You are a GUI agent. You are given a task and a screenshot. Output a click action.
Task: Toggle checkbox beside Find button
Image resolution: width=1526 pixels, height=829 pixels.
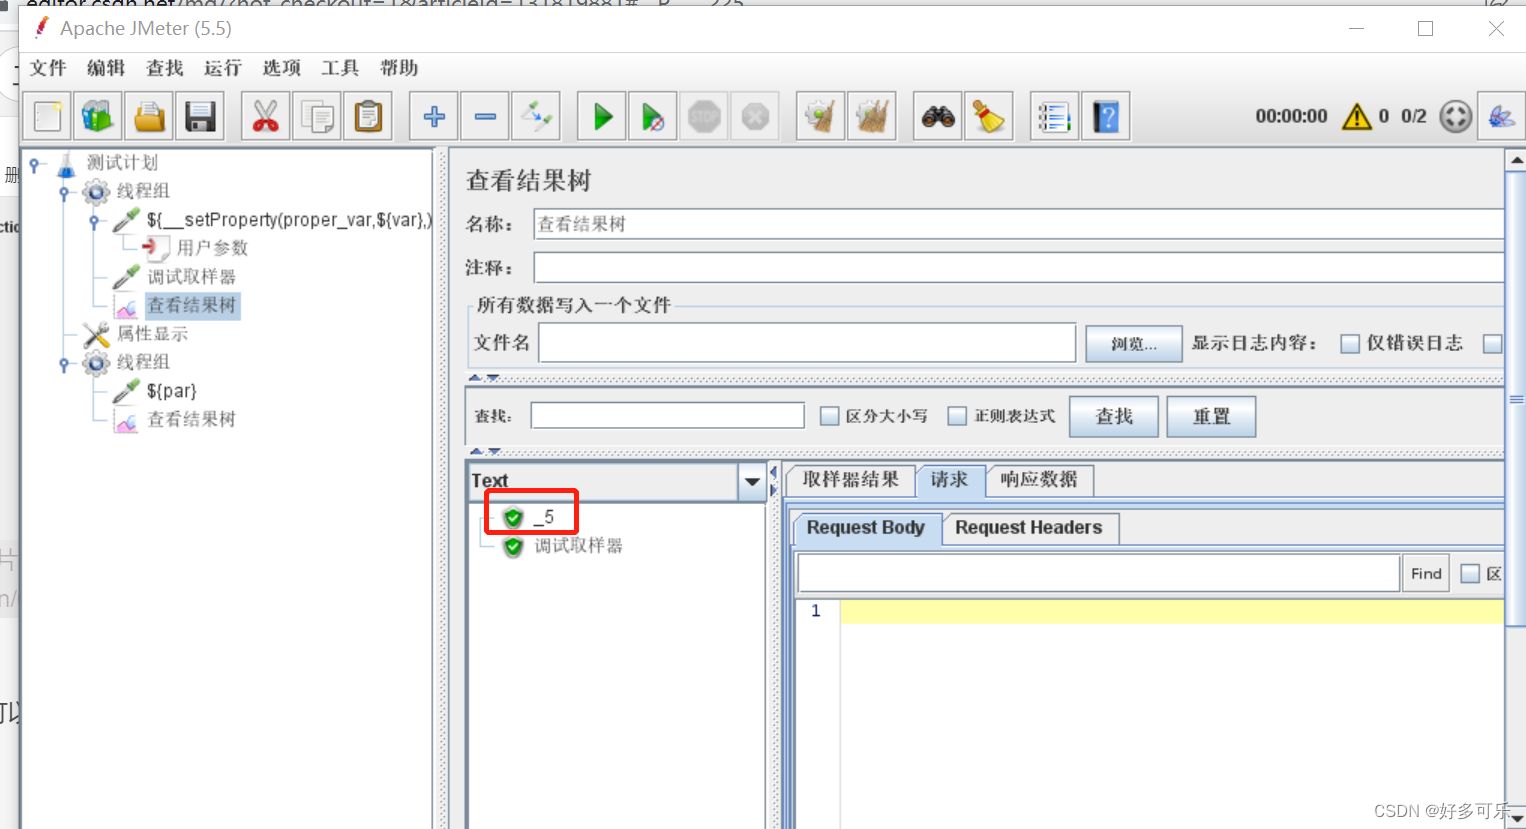tap(1470, 574)
